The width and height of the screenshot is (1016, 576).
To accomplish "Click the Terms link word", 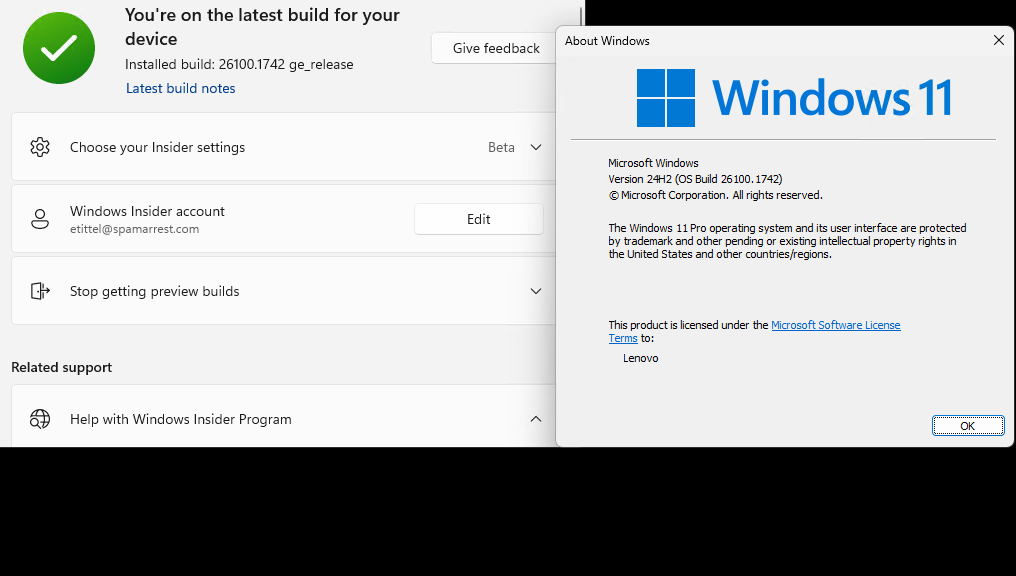I will coord(623,338).
